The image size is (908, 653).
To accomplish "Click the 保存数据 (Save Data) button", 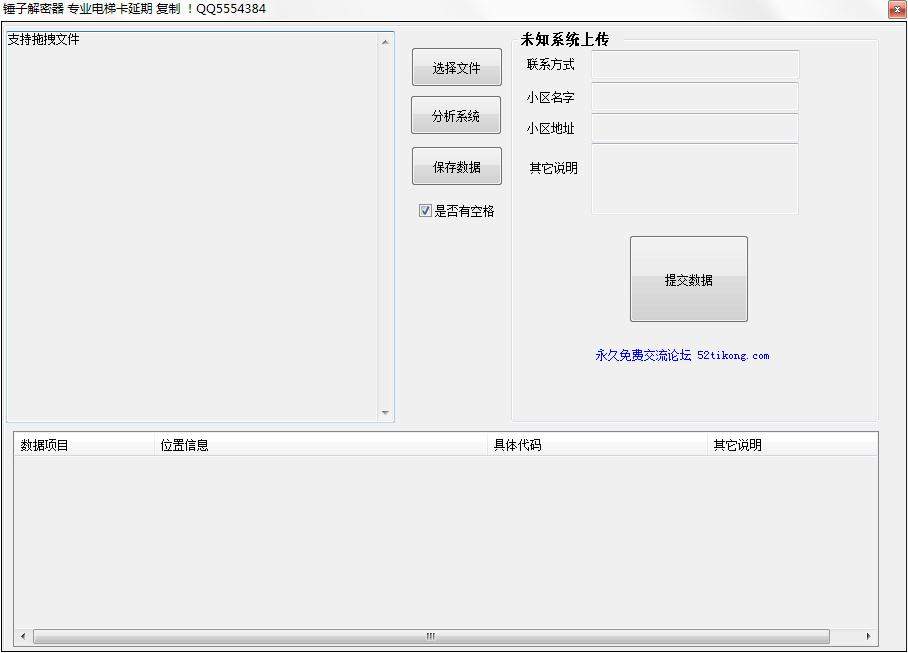I will coord(456,165).
